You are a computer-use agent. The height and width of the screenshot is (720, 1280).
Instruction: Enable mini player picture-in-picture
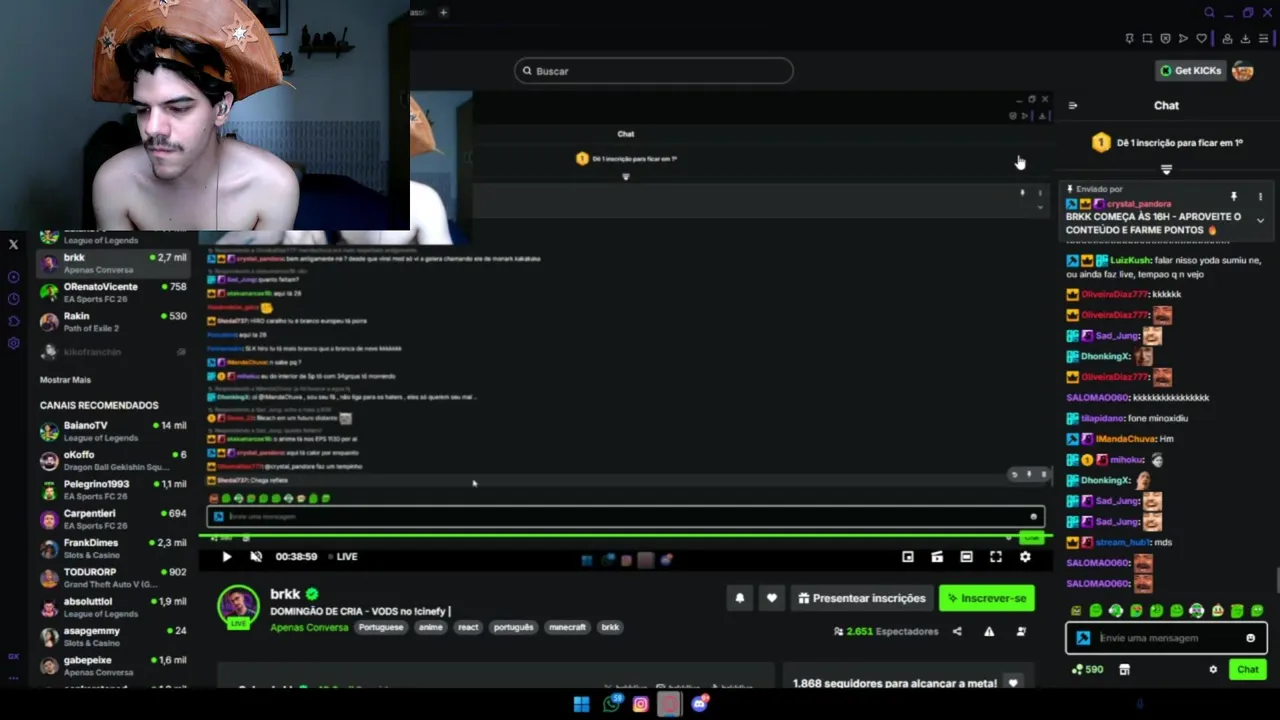908,557
